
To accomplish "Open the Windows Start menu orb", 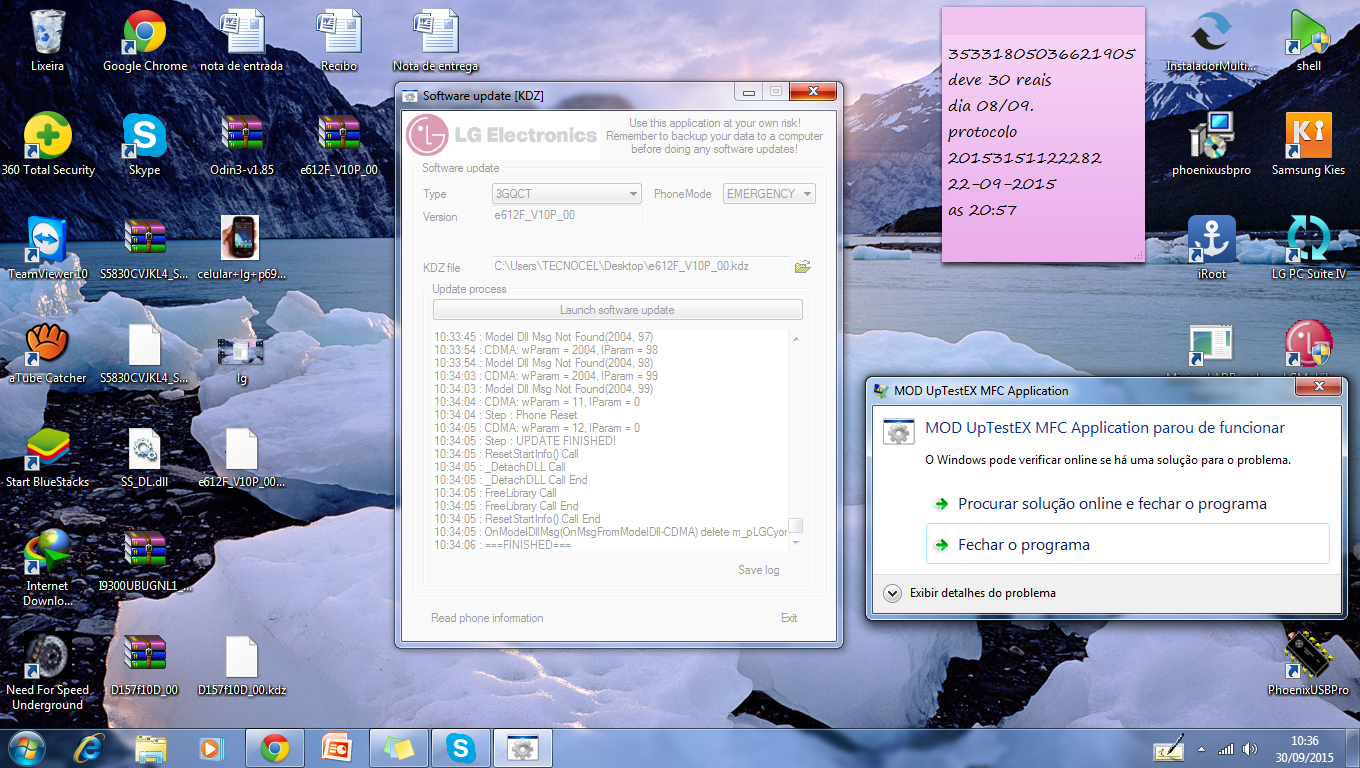I will tap(26, 748).
